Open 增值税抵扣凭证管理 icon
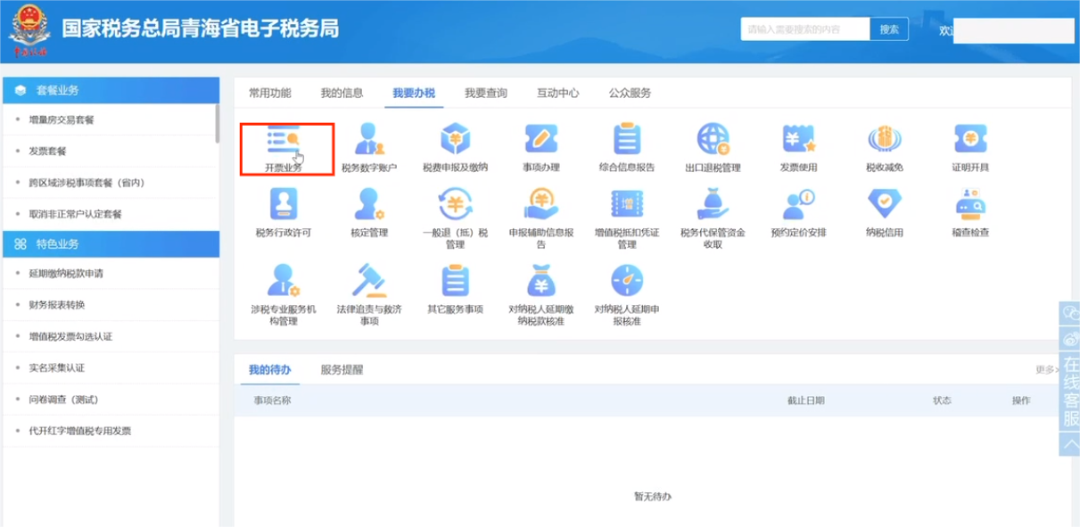Viewport: 1080px width, 527px height. (x=627, y=205)
